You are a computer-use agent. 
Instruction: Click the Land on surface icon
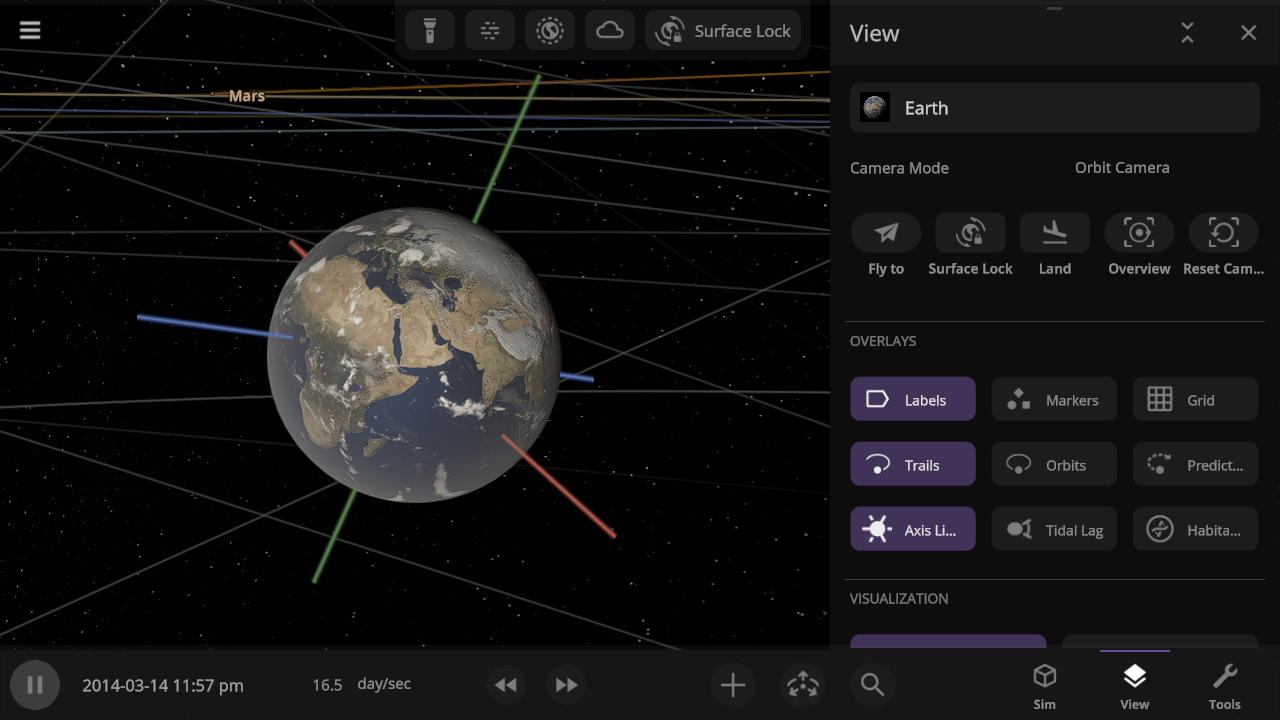[x=1054, y=233]
